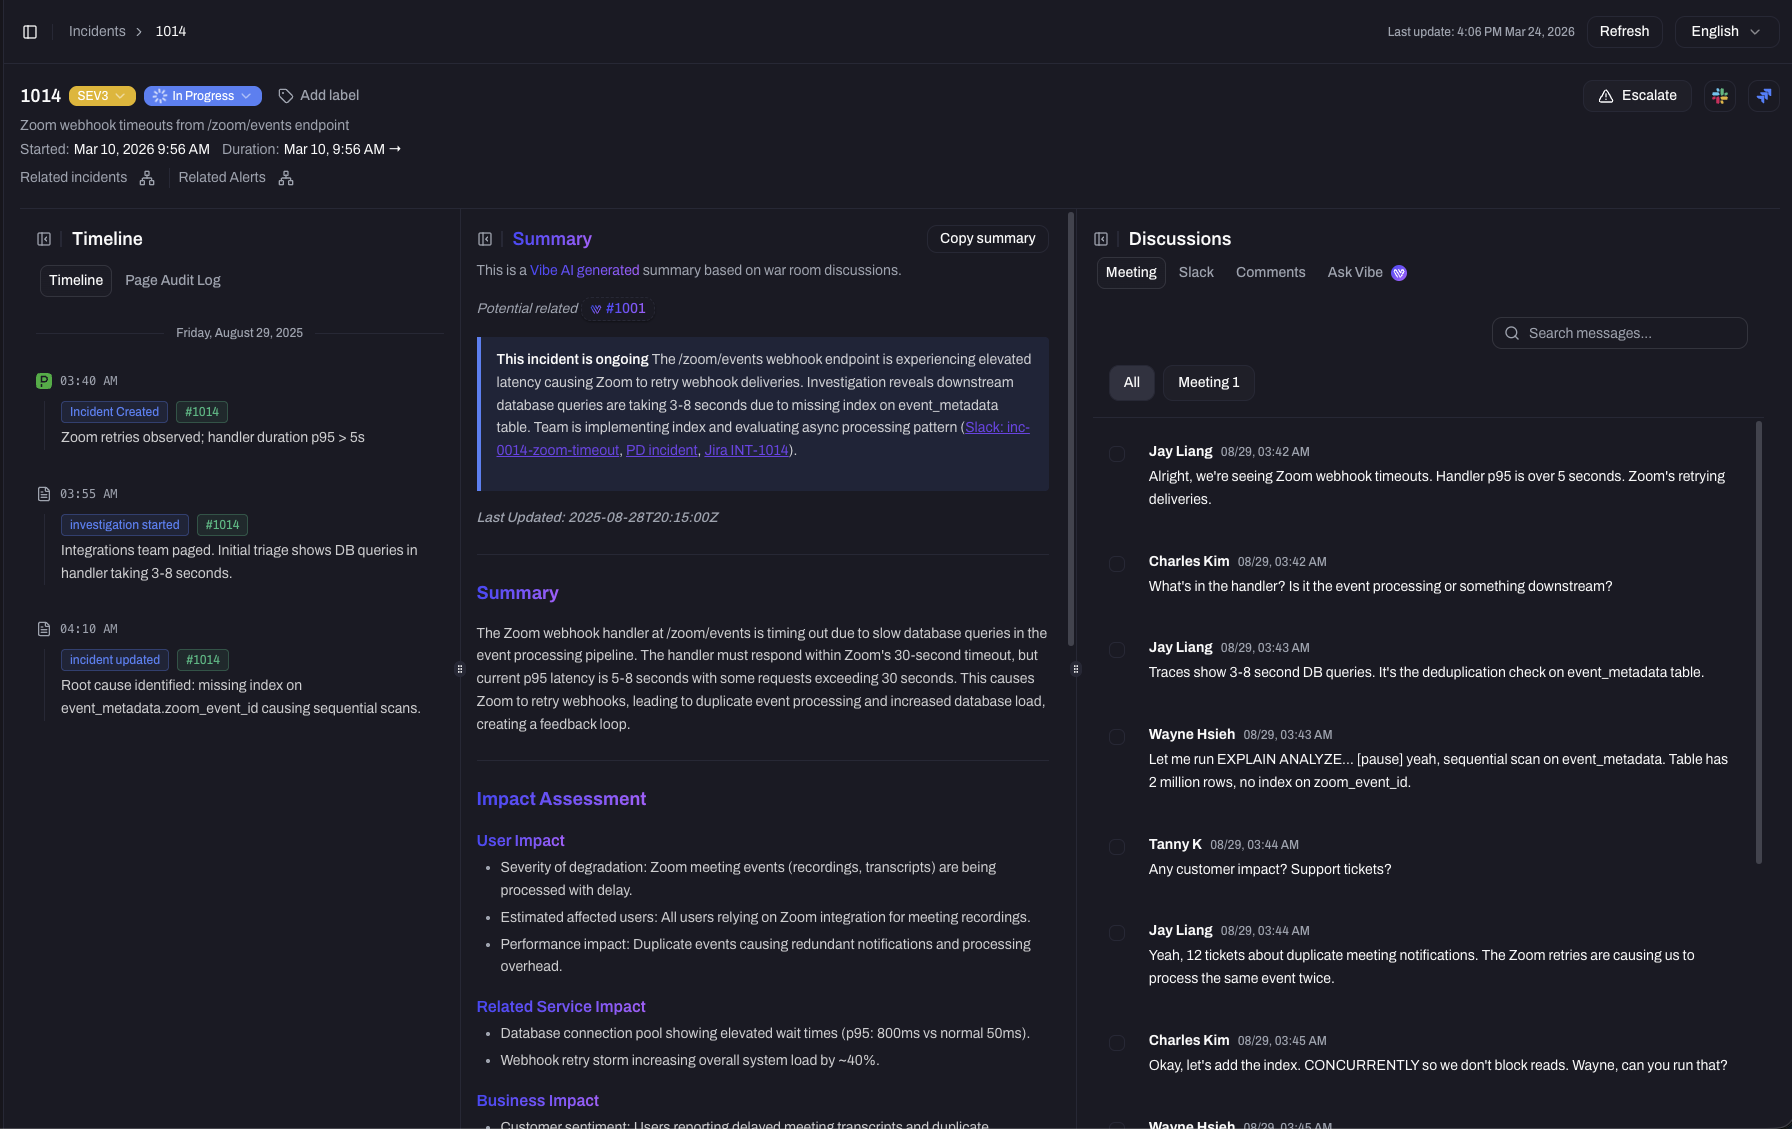Collapse the Discussions panel icon

1101,239
